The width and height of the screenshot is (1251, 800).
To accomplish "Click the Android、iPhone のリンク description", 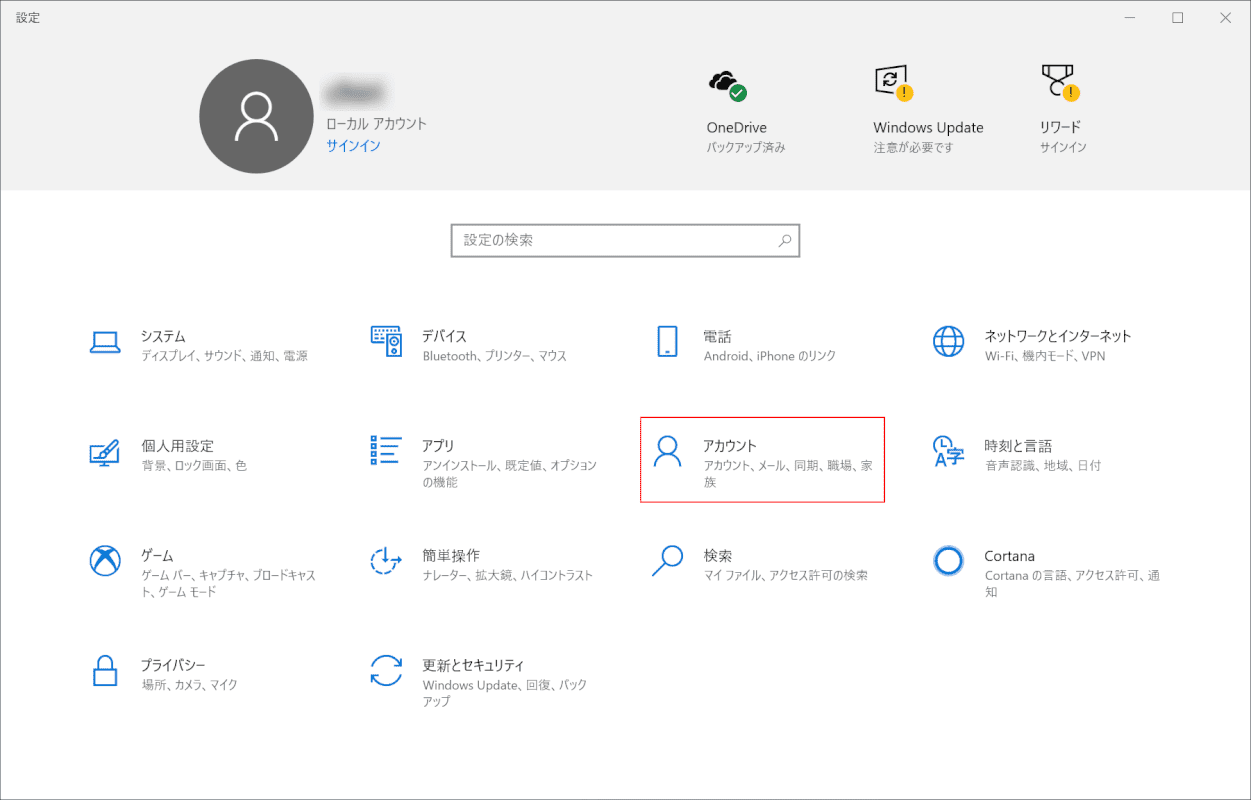I will tap(769, 356).
